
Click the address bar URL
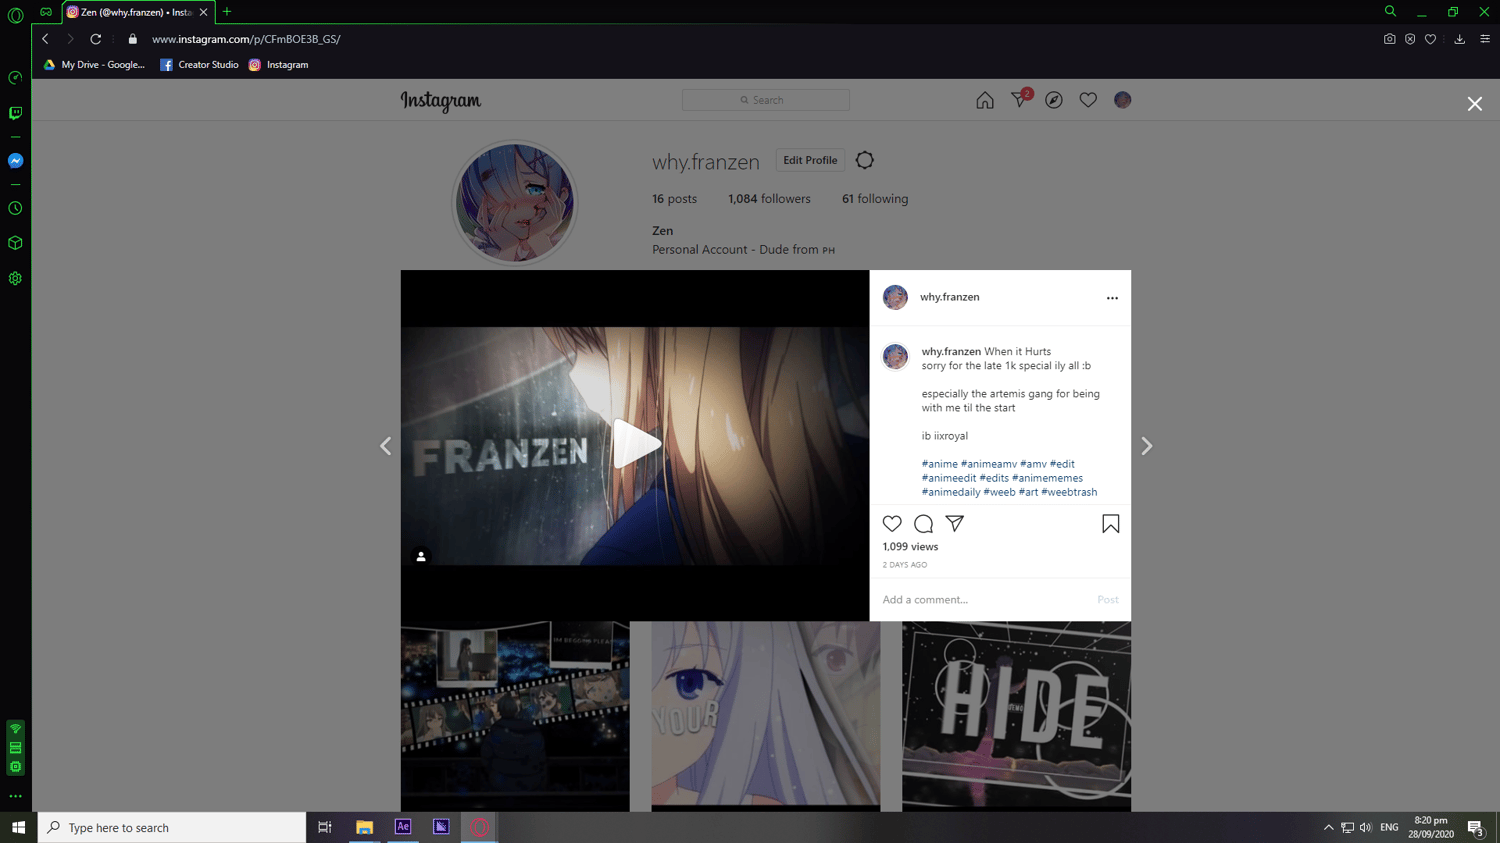pos(246,39)
